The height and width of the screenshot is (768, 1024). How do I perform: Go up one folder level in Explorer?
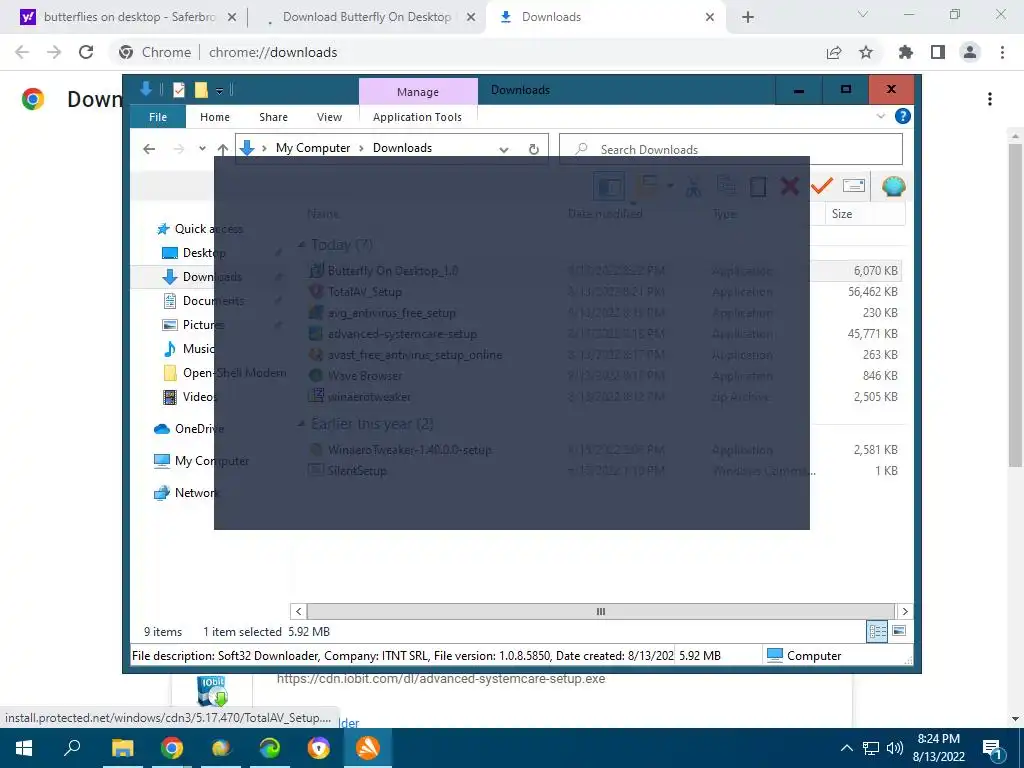tap(223, 149)
